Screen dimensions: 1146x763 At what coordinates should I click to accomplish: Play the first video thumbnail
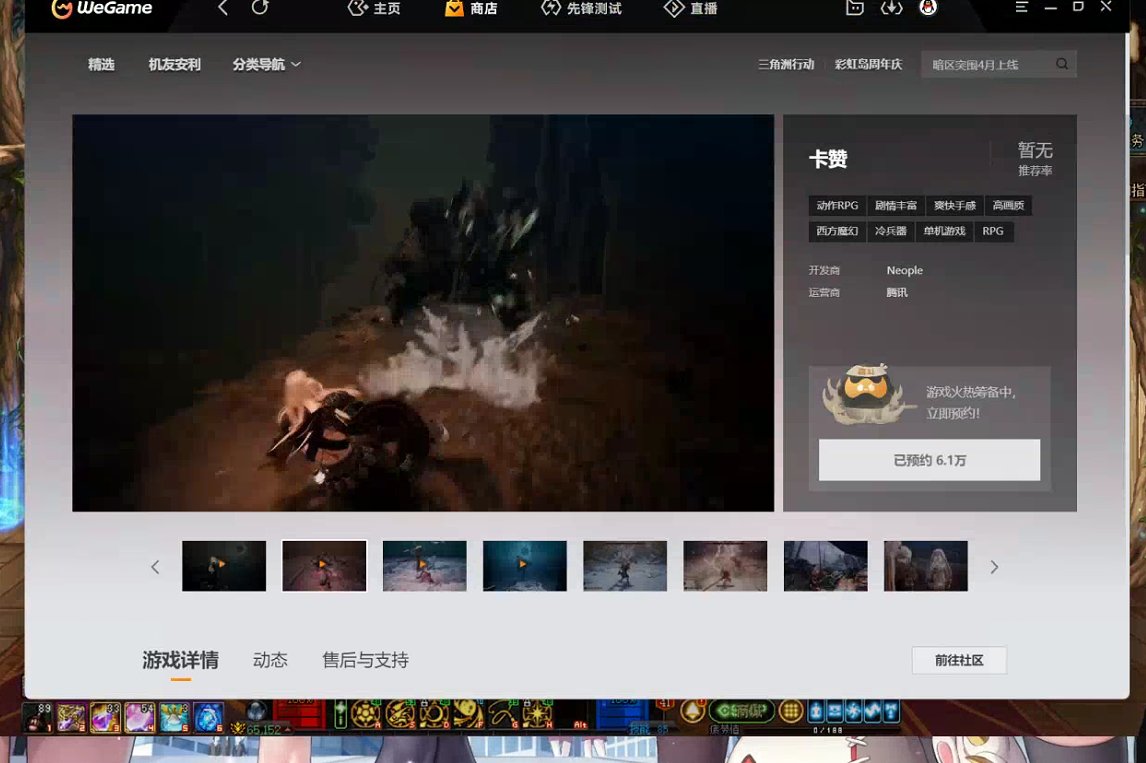(x=224, y=566)
